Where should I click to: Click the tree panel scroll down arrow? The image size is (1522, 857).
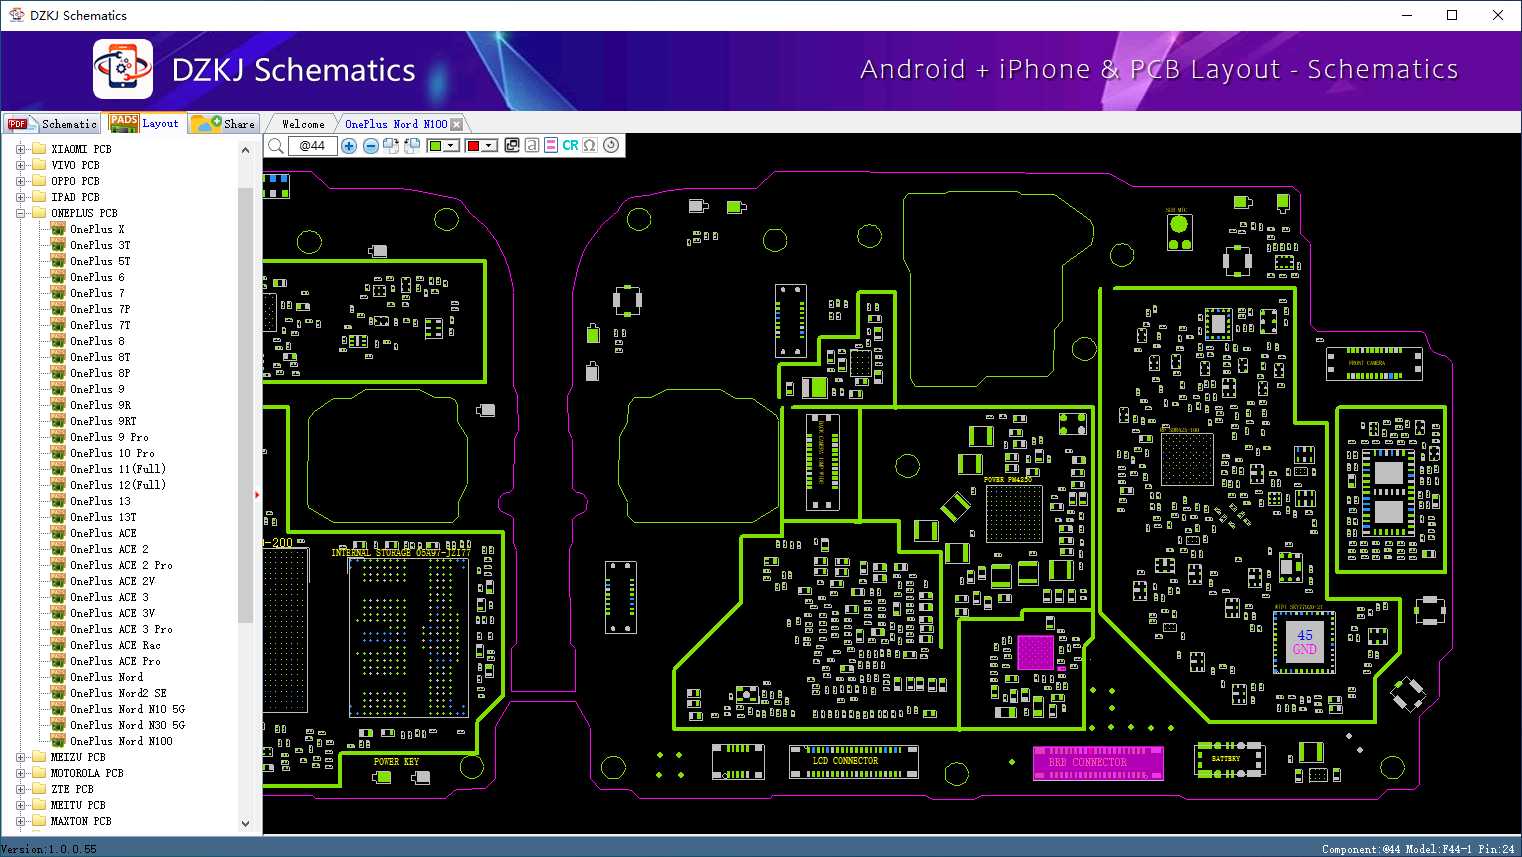(246, 824)
